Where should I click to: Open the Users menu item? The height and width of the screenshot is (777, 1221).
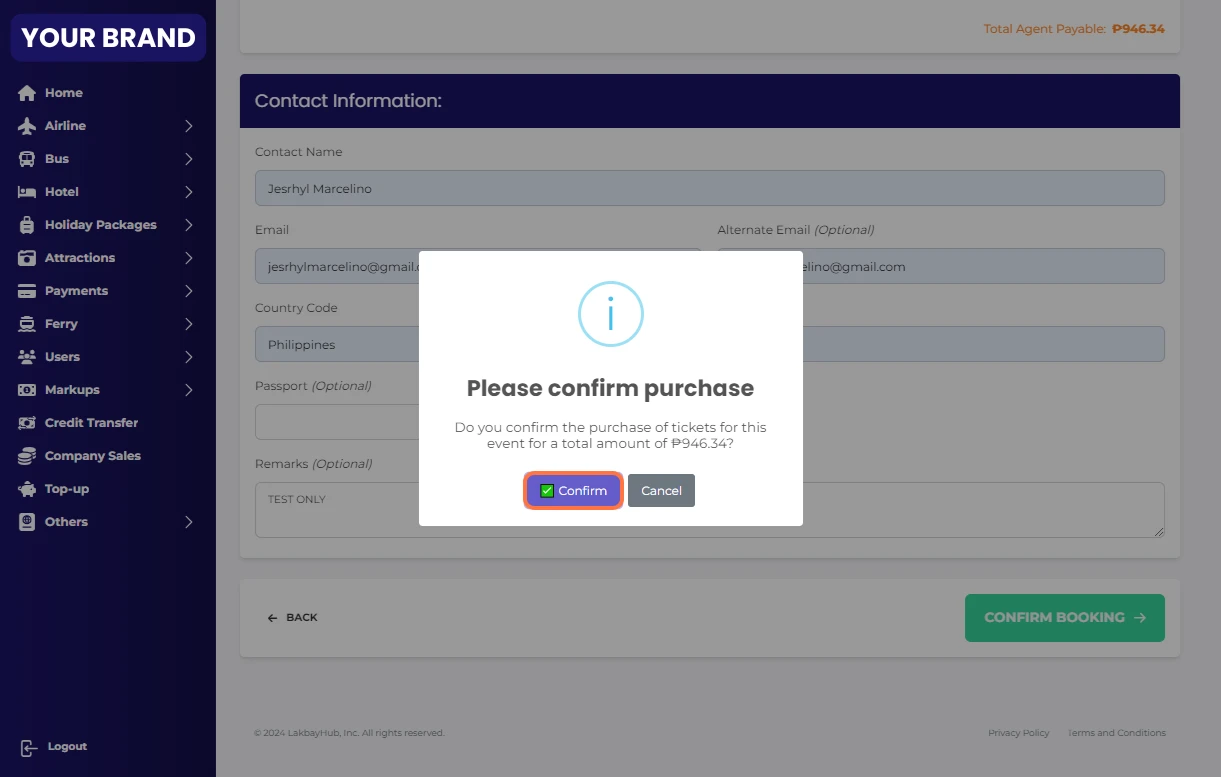[62, 357]
